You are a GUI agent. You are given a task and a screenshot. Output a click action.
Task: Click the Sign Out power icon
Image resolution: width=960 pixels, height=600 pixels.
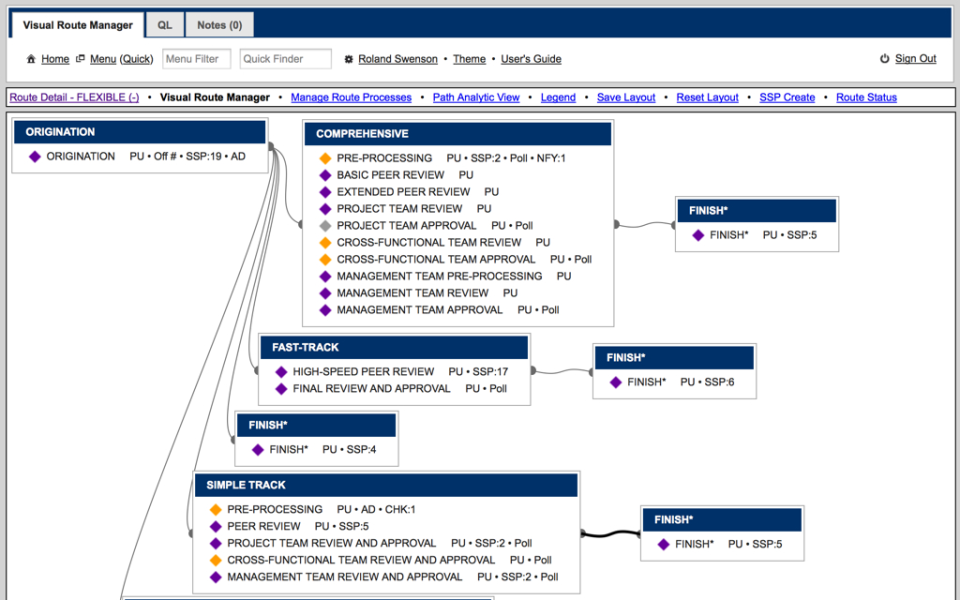pos(884,59)
